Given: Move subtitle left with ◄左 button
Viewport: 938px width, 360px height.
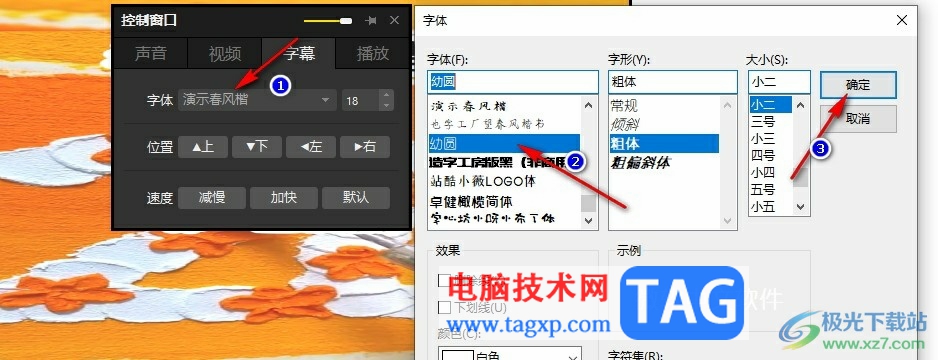Looking at the screenshot, I should (x=310, y=147).
